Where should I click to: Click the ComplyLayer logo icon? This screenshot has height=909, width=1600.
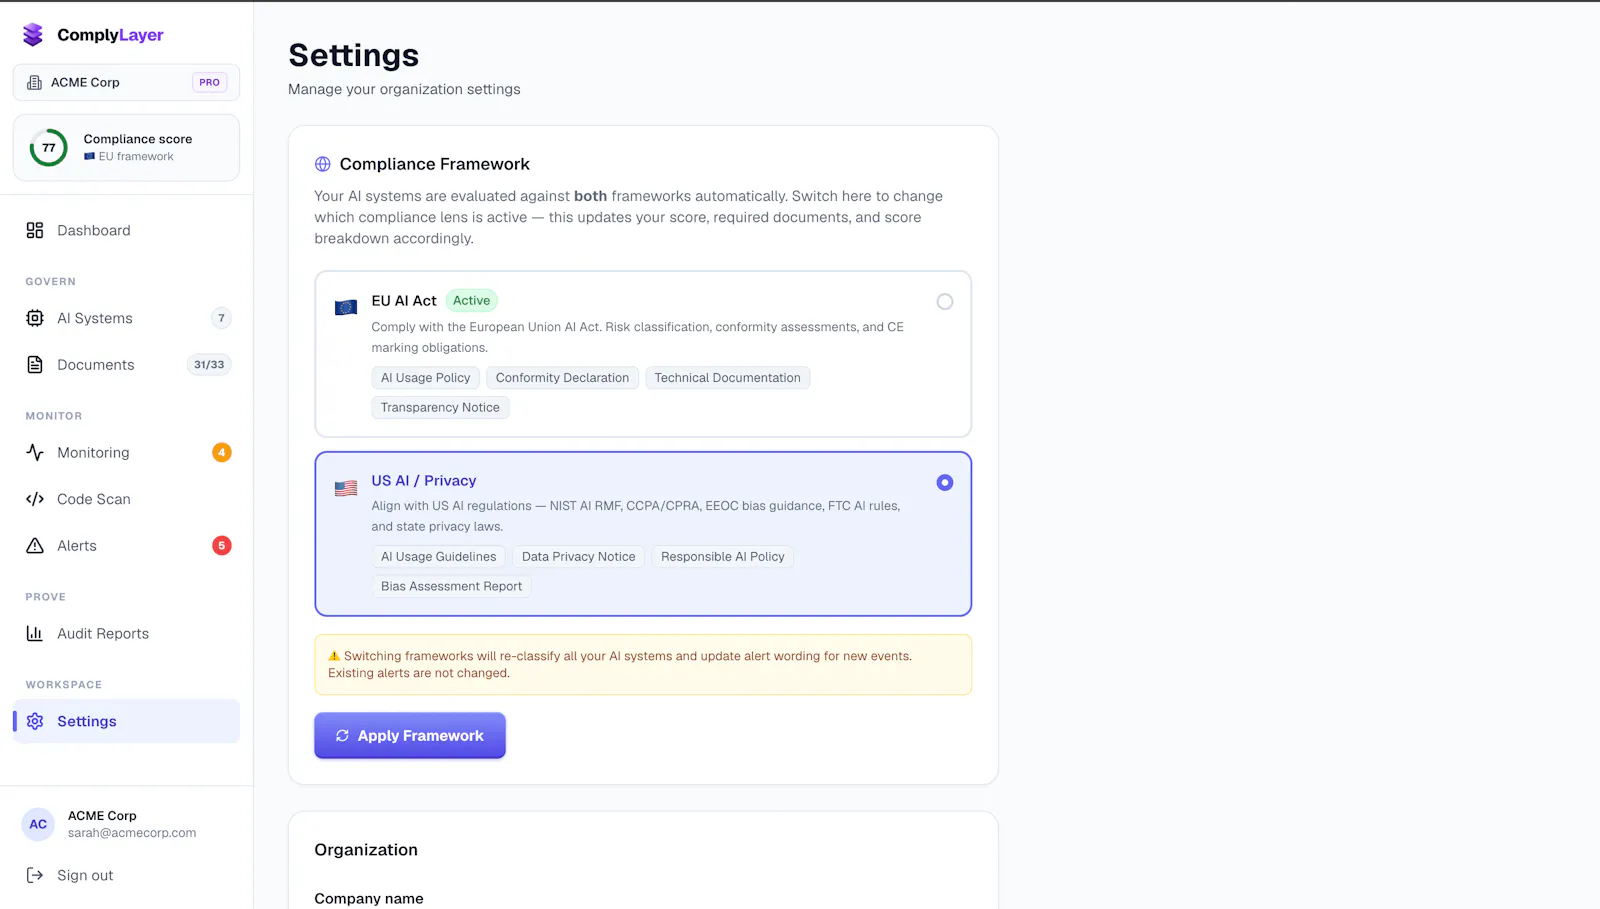pos(33,35)
